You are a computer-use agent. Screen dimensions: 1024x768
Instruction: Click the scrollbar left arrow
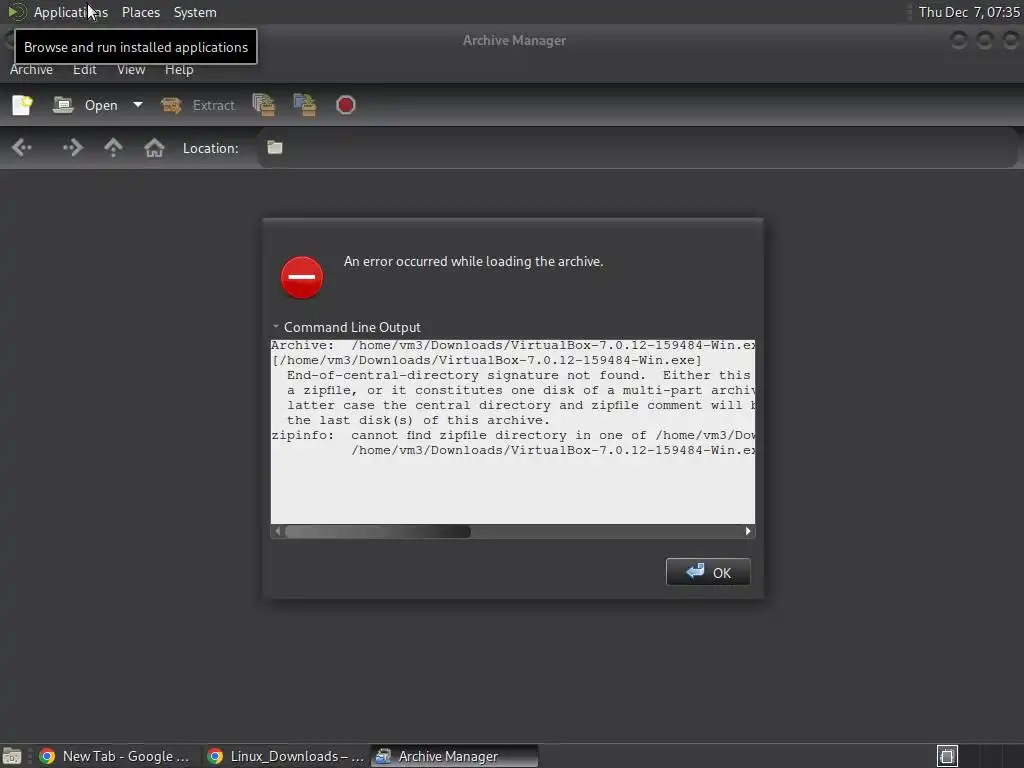pos(278,532)
